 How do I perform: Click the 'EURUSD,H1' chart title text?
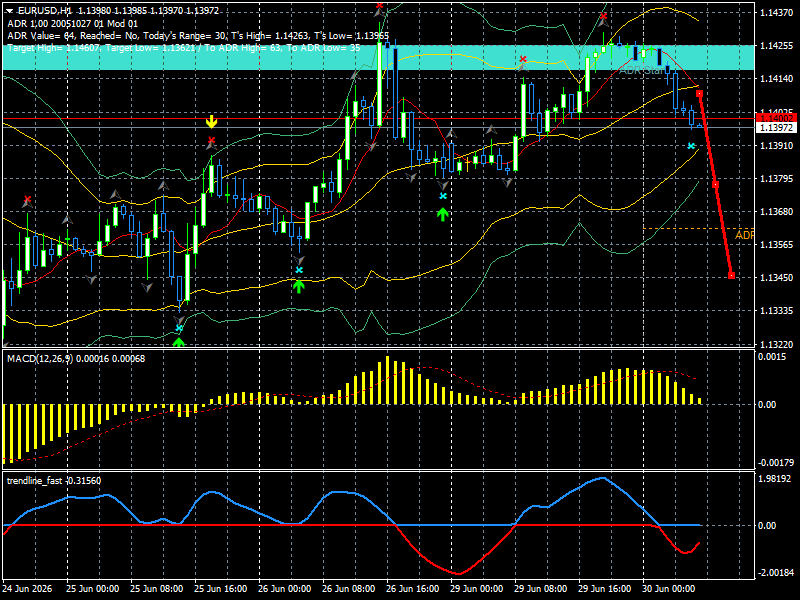tap(44, 11)
